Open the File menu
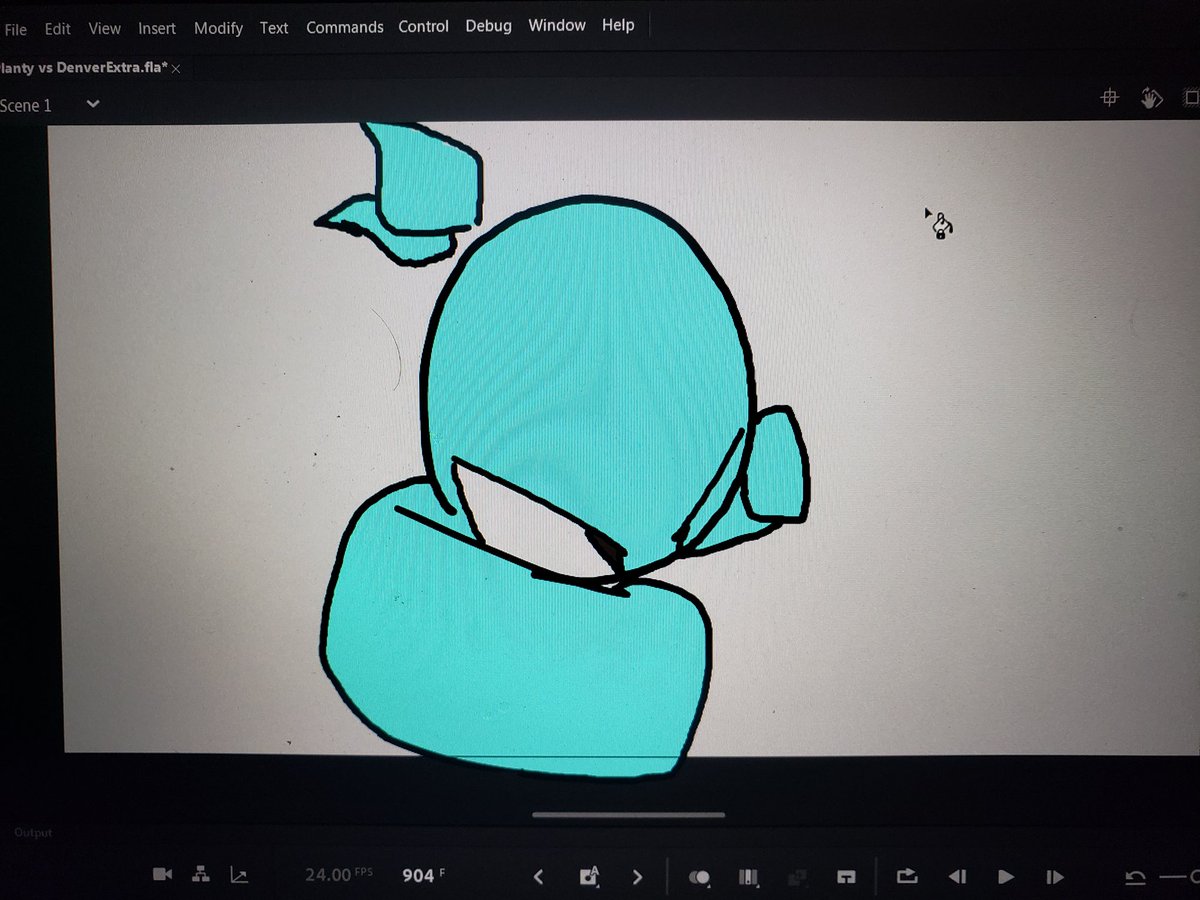Image resolution: width=1200 pixels, height=900 pixels. pos(15,29)
